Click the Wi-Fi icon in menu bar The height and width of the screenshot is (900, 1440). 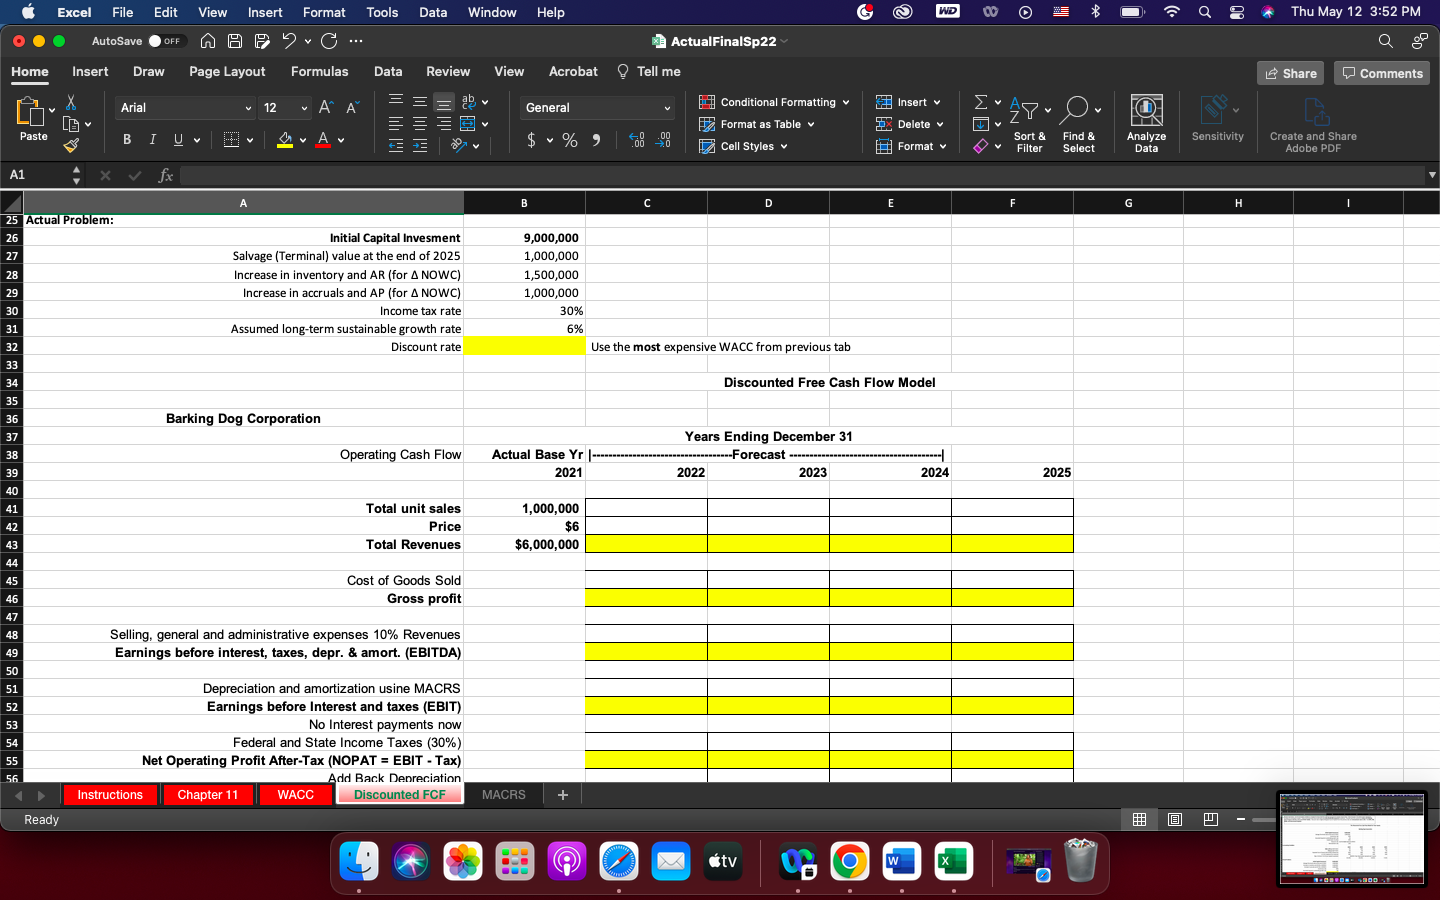pyautogui.click(x=1172, y=12)
